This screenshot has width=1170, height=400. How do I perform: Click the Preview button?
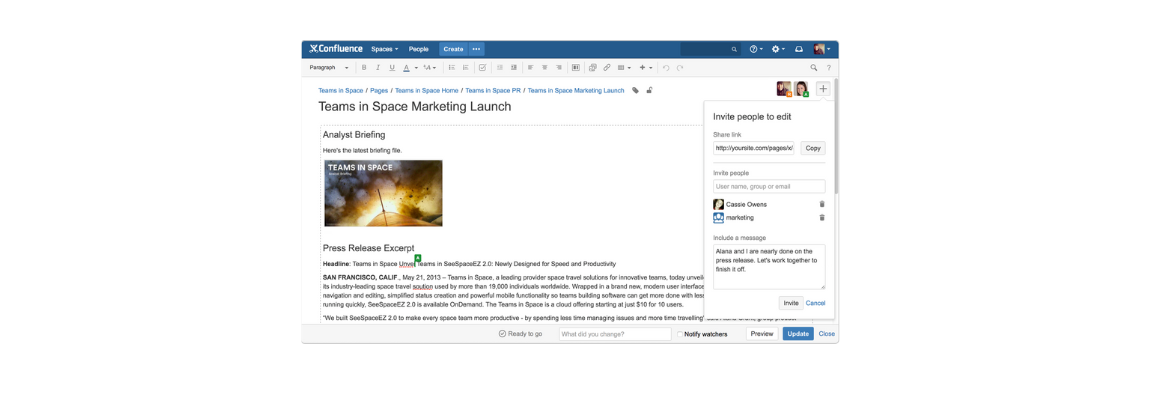click(x=762, y=334)
